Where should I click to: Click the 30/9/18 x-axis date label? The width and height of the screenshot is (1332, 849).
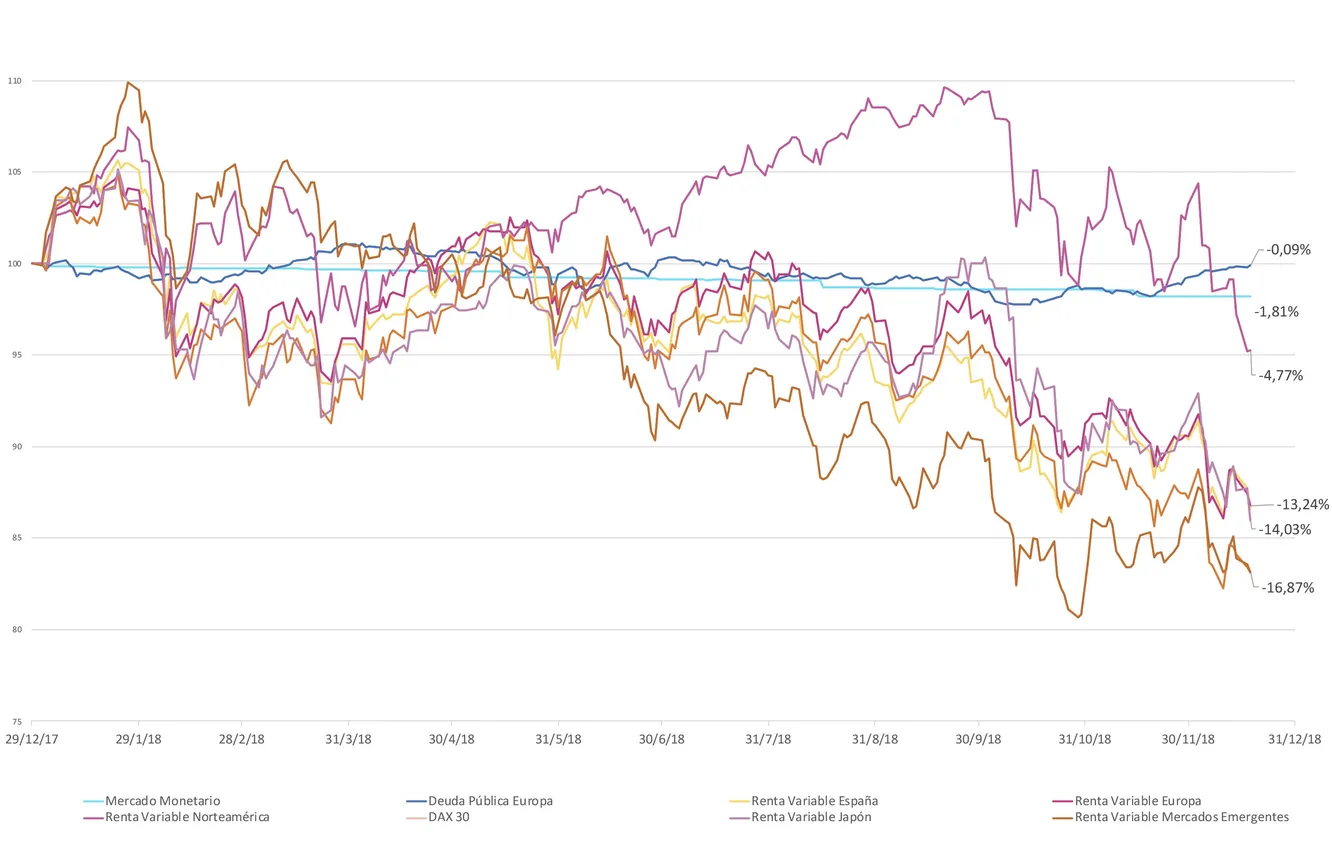coord(979,739)
